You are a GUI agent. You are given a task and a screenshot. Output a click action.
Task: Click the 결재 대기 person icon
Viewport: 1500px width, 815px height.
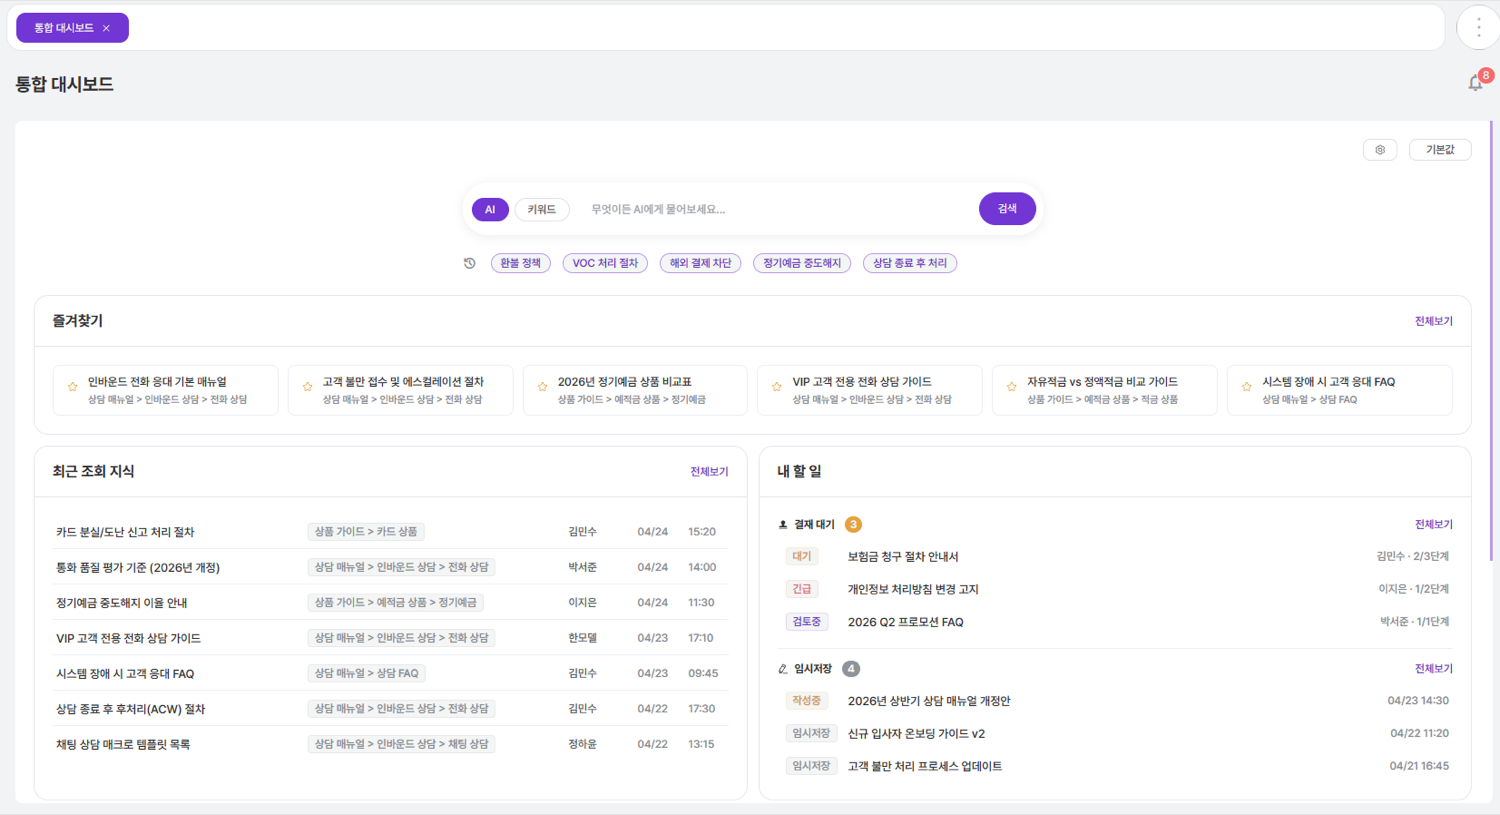[x=783, y=524]
